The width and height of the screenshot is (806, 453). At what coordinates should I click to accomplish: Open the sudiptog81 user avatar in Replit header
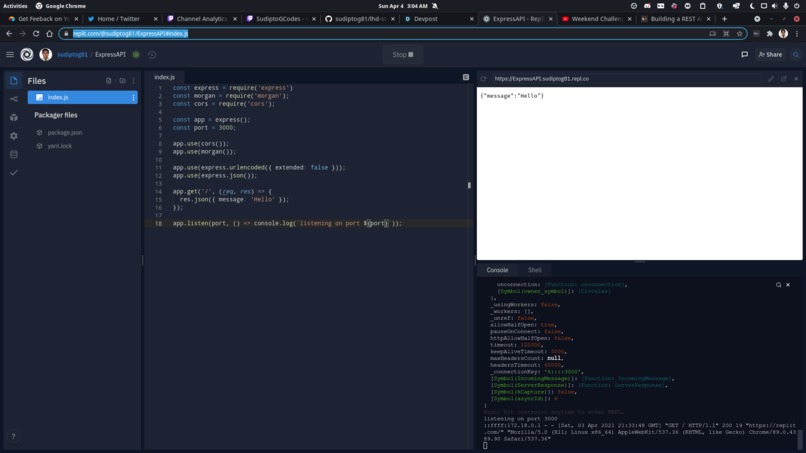pyautogui.click(x=46, y=55)
